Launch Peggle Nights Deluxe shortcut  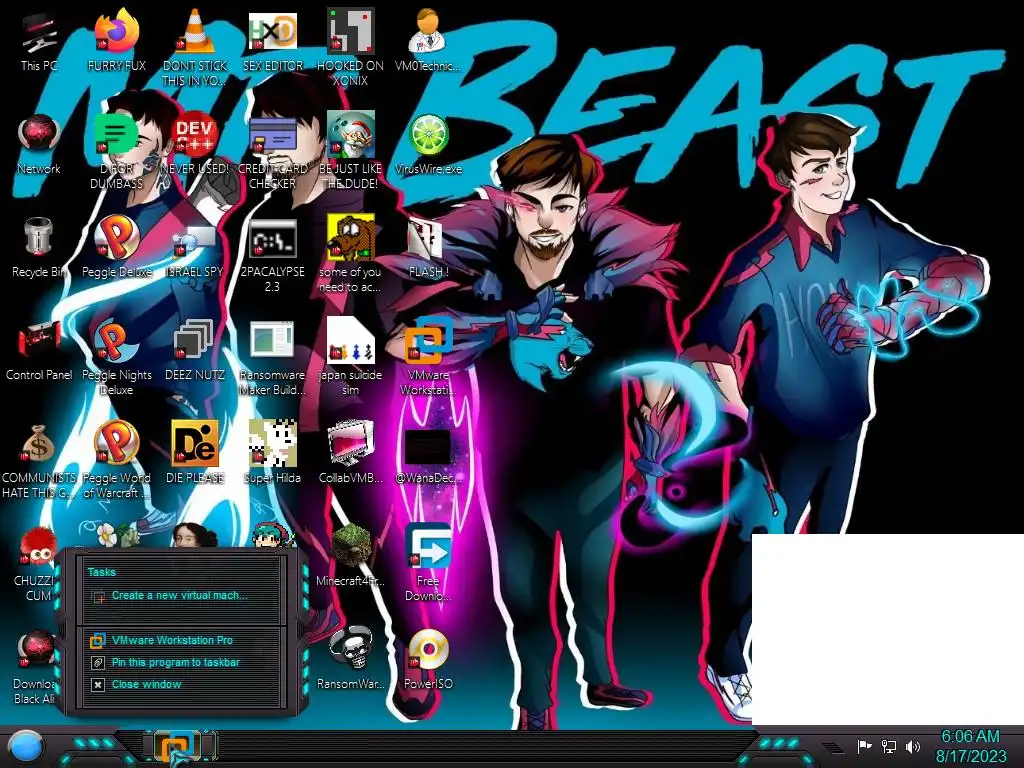[x=116, y=358]
